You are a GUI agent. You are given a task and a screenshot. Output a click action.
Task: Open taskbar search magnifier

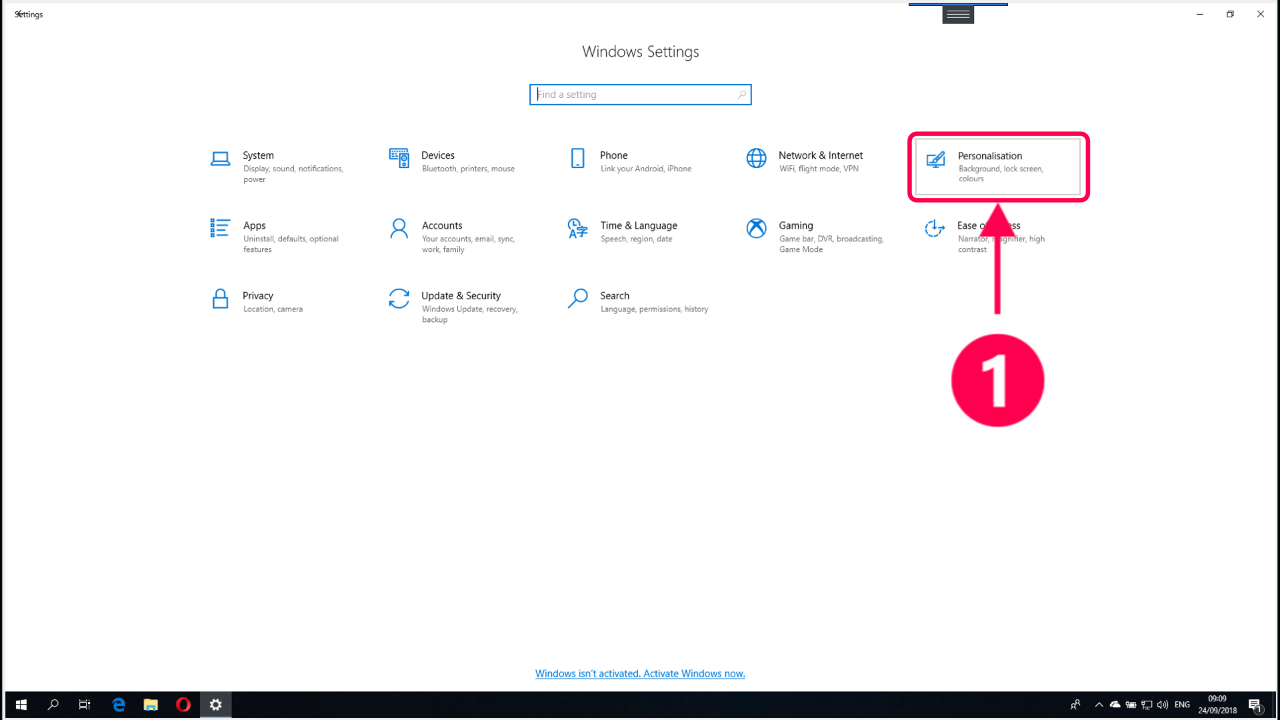(x=54, y=705)
